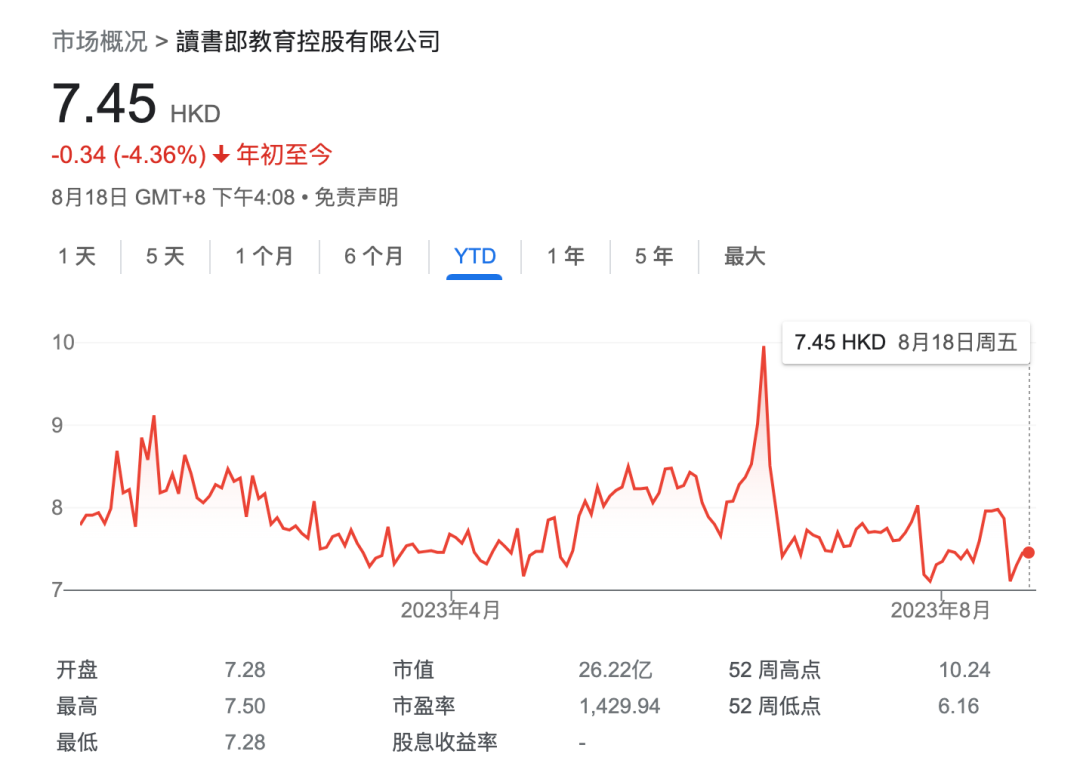Click the 2023年4月 axis label
The height and width of the screenshot is (782, 1080).
(450, 610)
